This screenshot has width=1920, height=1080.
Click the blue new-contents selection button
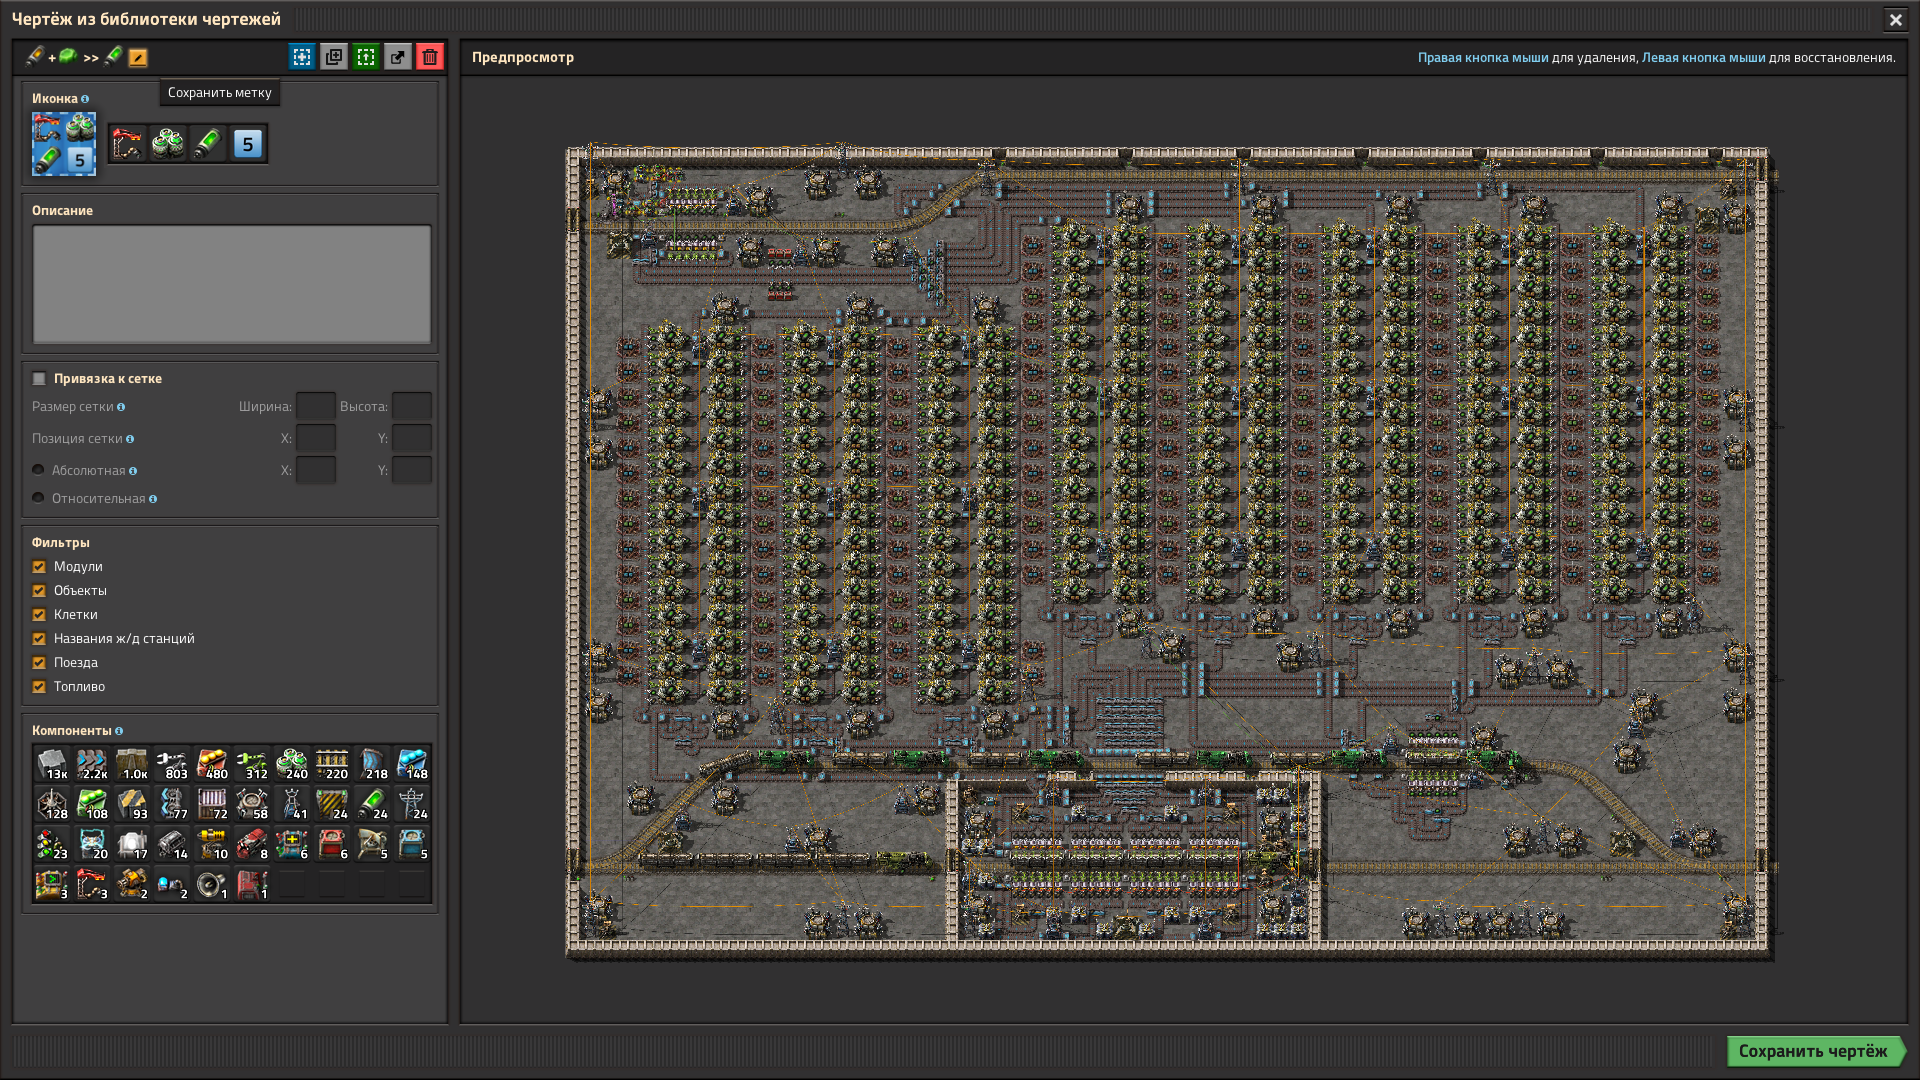[x=302, y=57]
